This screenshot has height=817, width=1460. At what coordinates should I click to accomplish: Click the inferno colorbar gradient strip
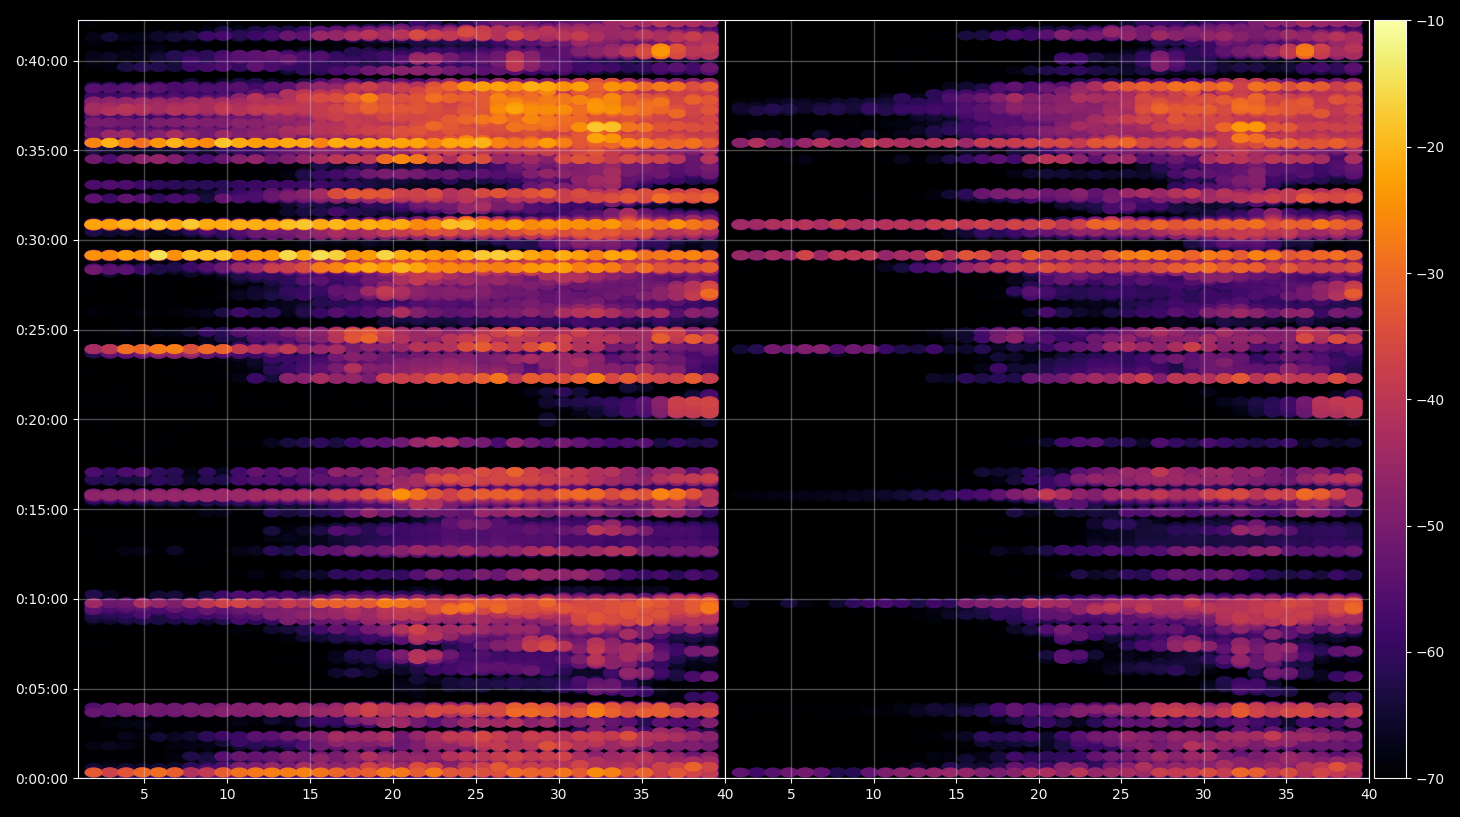coord(1390,399)
